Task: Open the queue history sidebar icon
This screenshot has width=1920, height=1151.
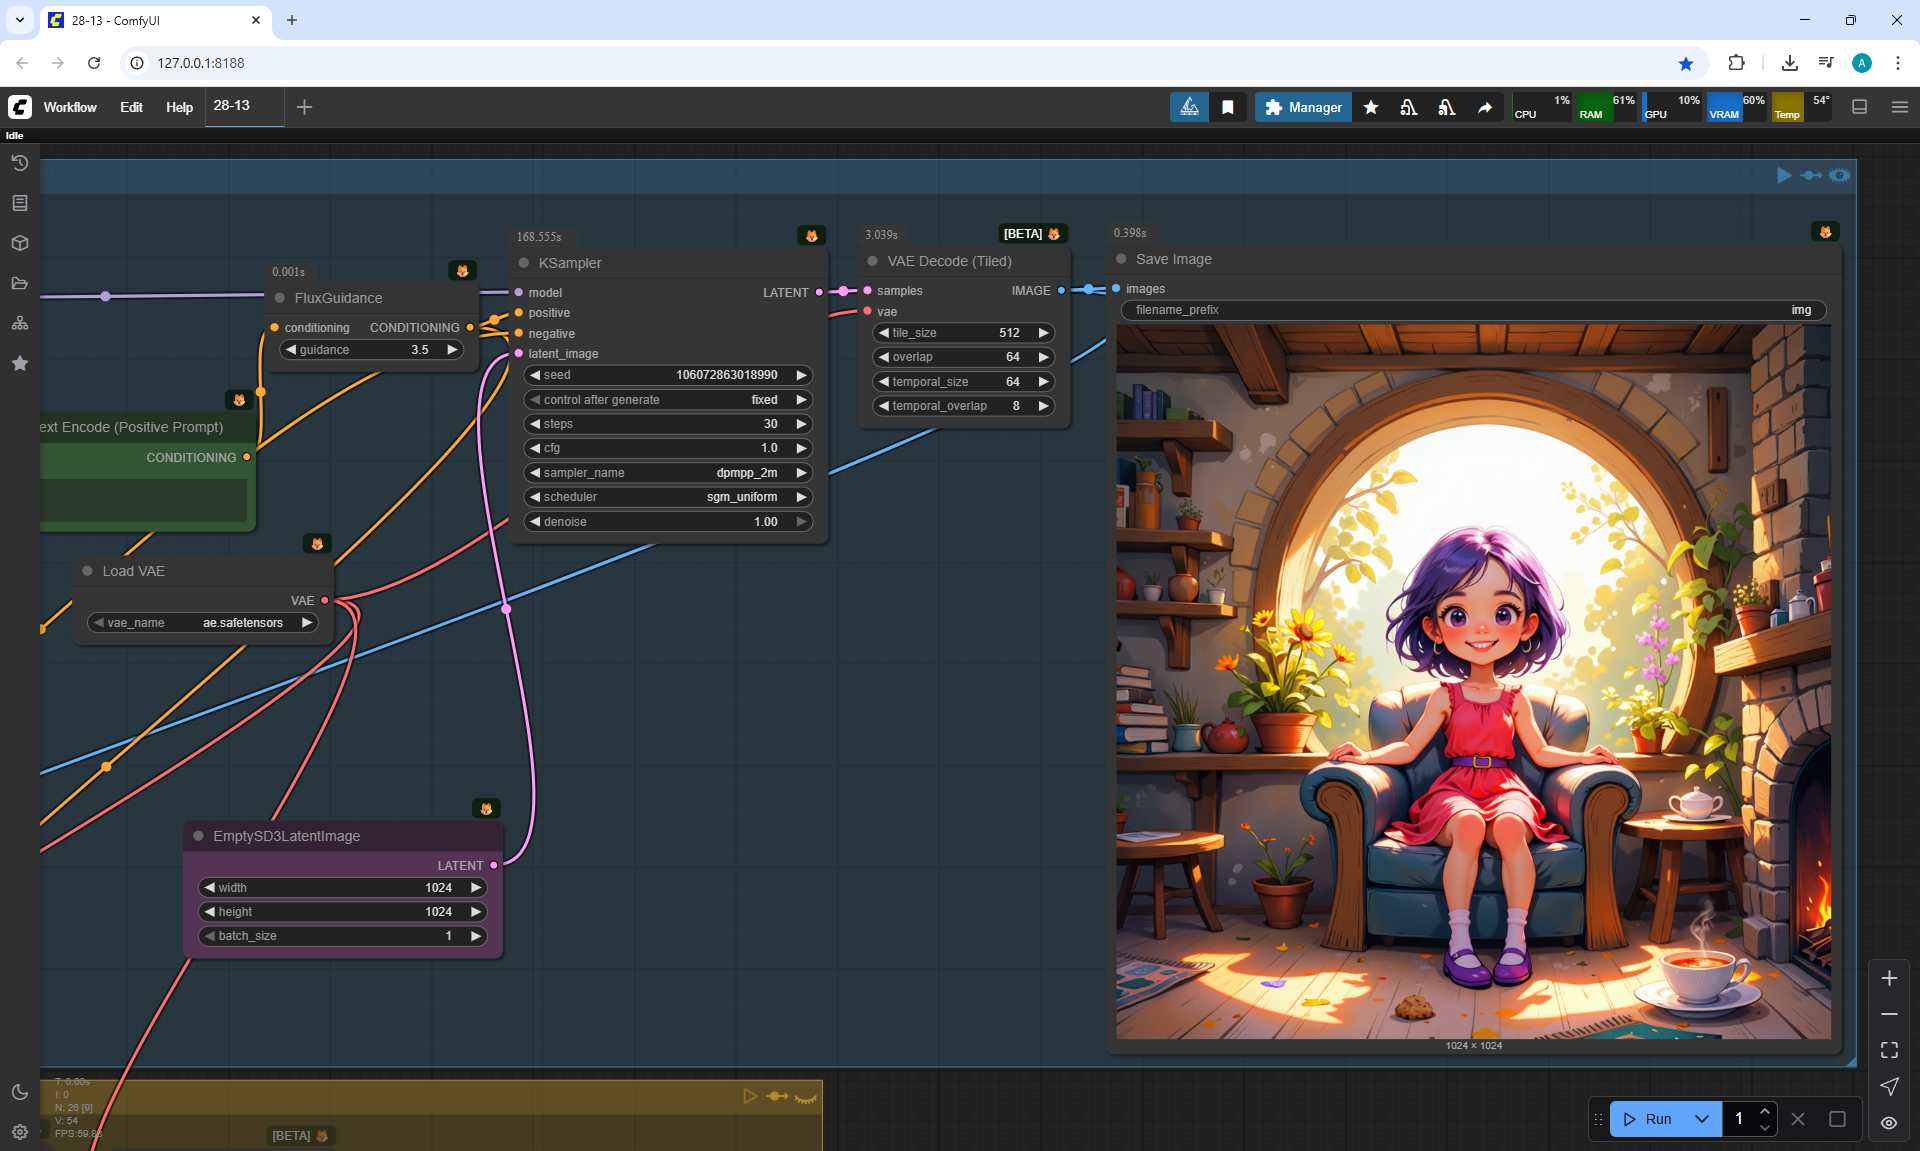Action: click(x=19, y=163)
